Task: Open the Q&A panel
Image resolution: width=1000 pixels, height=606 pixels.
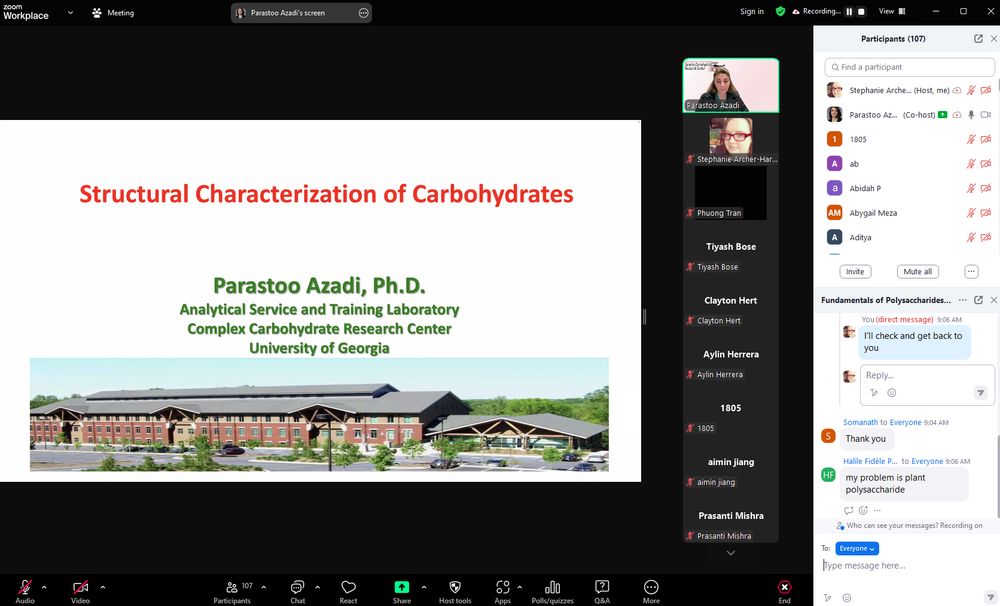Action: point(602,588)
